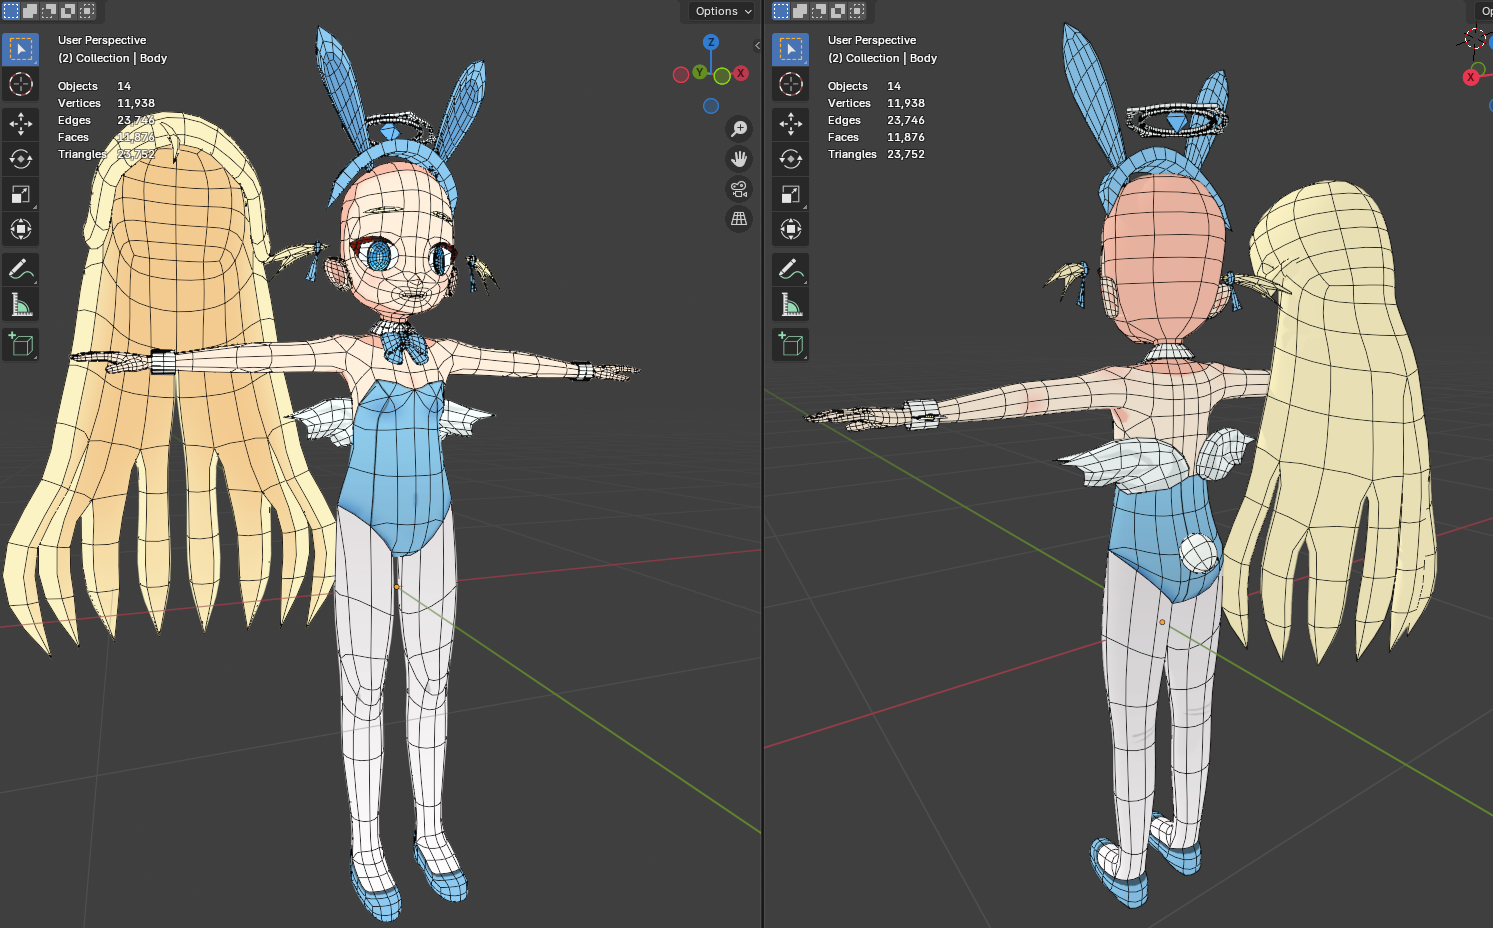1493x928 pixels.
Task: Click 'Objects 14' stat in right viewport
Action: 864,86
